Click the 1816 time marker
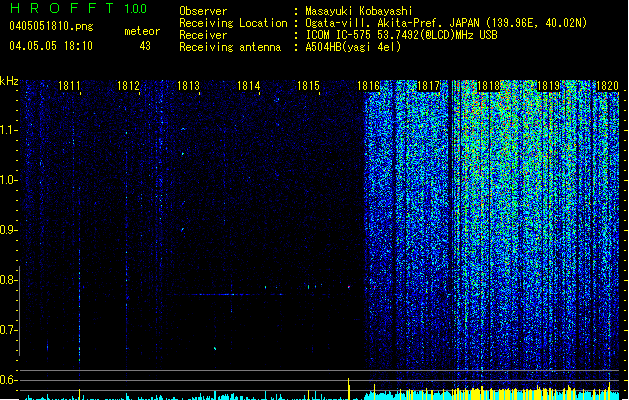 click(368, 86)
